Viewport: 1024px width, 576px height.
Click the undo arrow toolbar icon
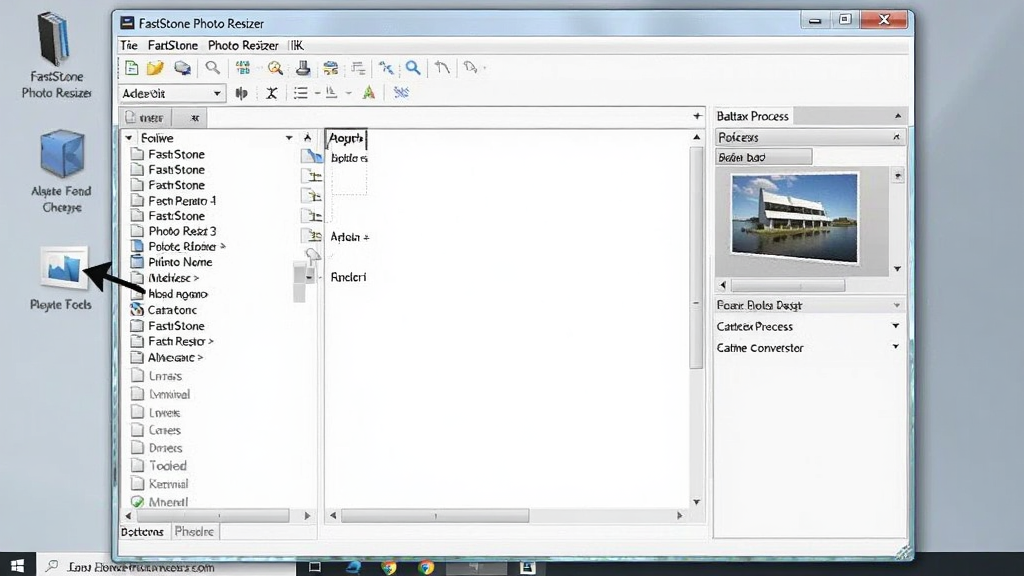pos(442,67)
